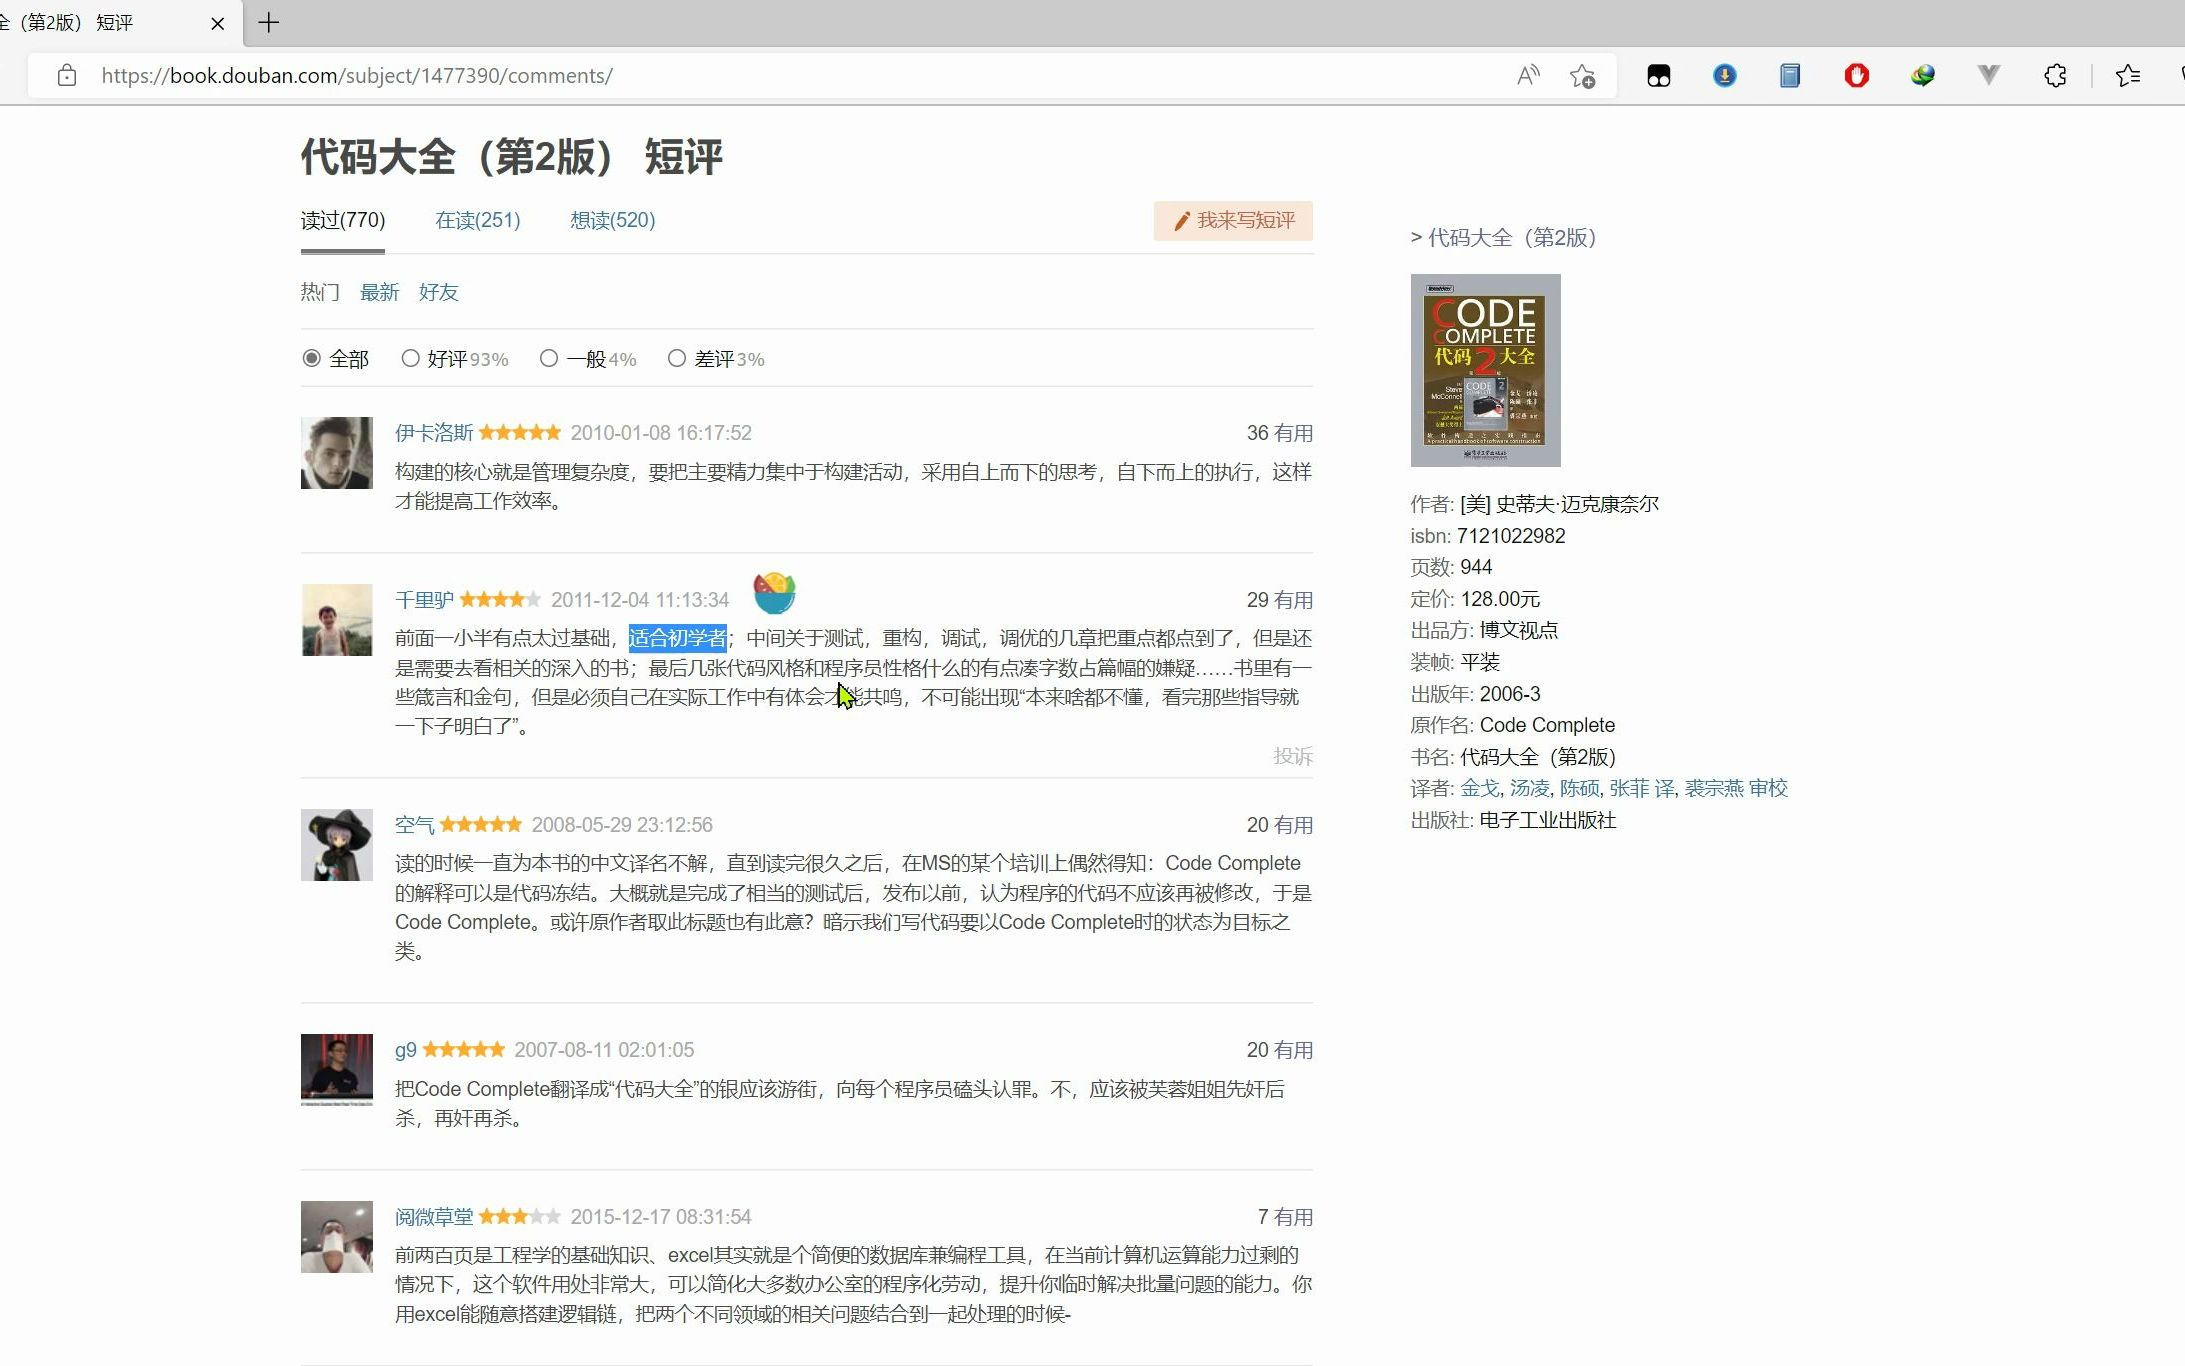Close the 短评 browser tab
This screenshot has height=1366, width=2185.
[217, 23]
